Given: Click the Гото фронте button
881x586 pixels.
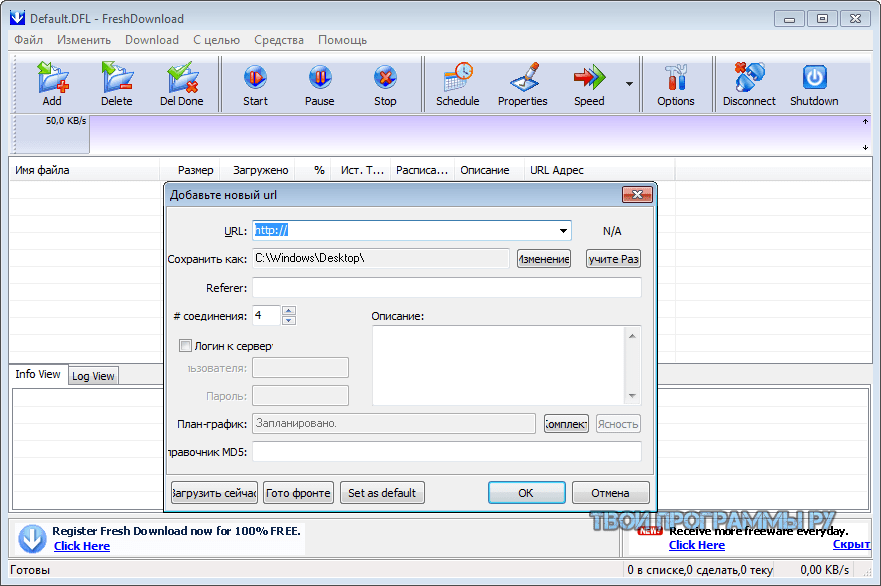Looking at the screenshot, I should 298,493.
